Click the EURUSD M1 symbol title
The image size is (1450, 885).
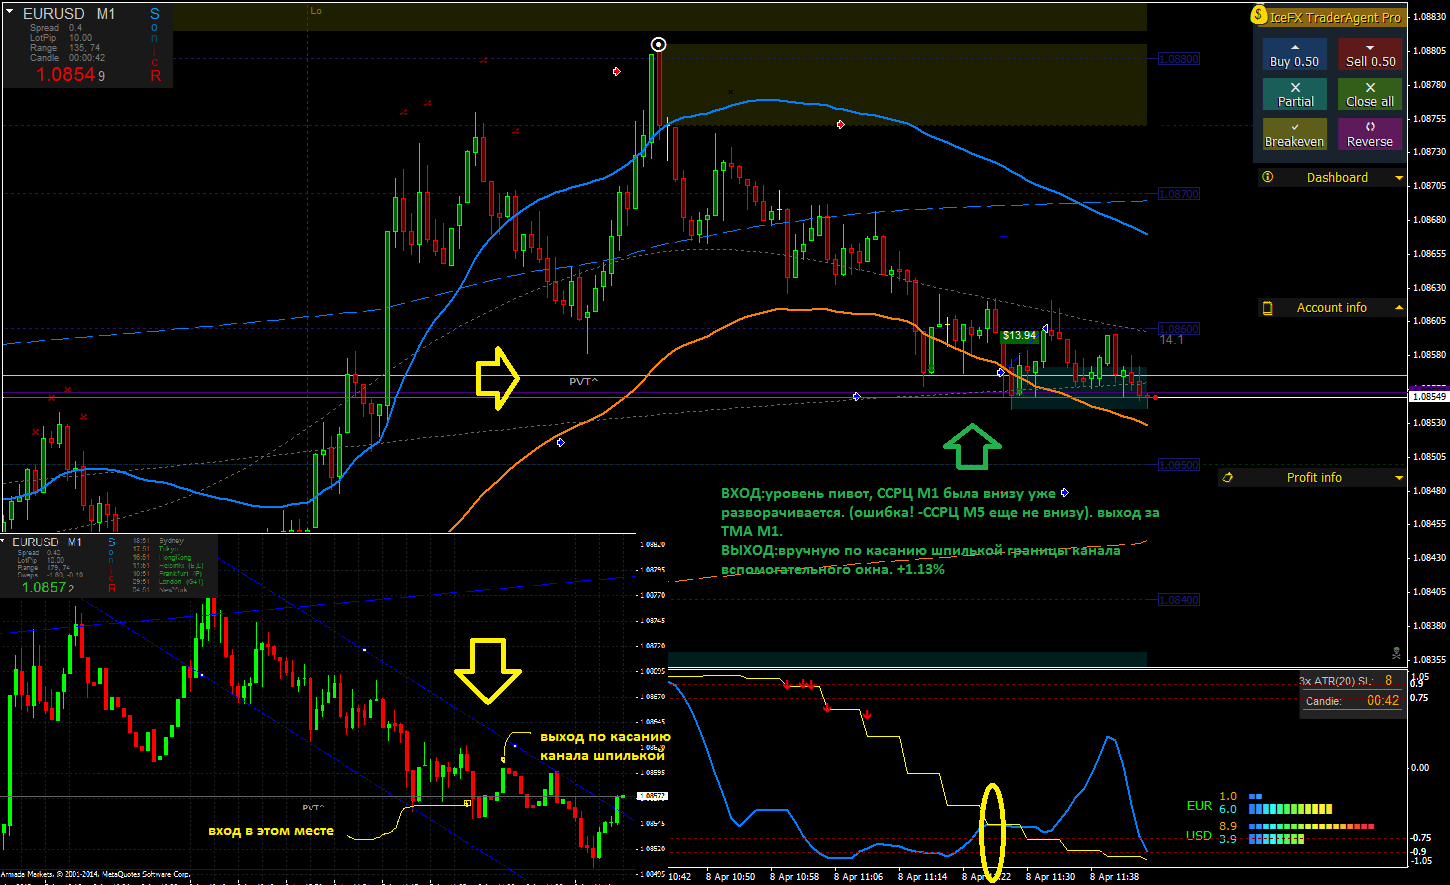69,14
